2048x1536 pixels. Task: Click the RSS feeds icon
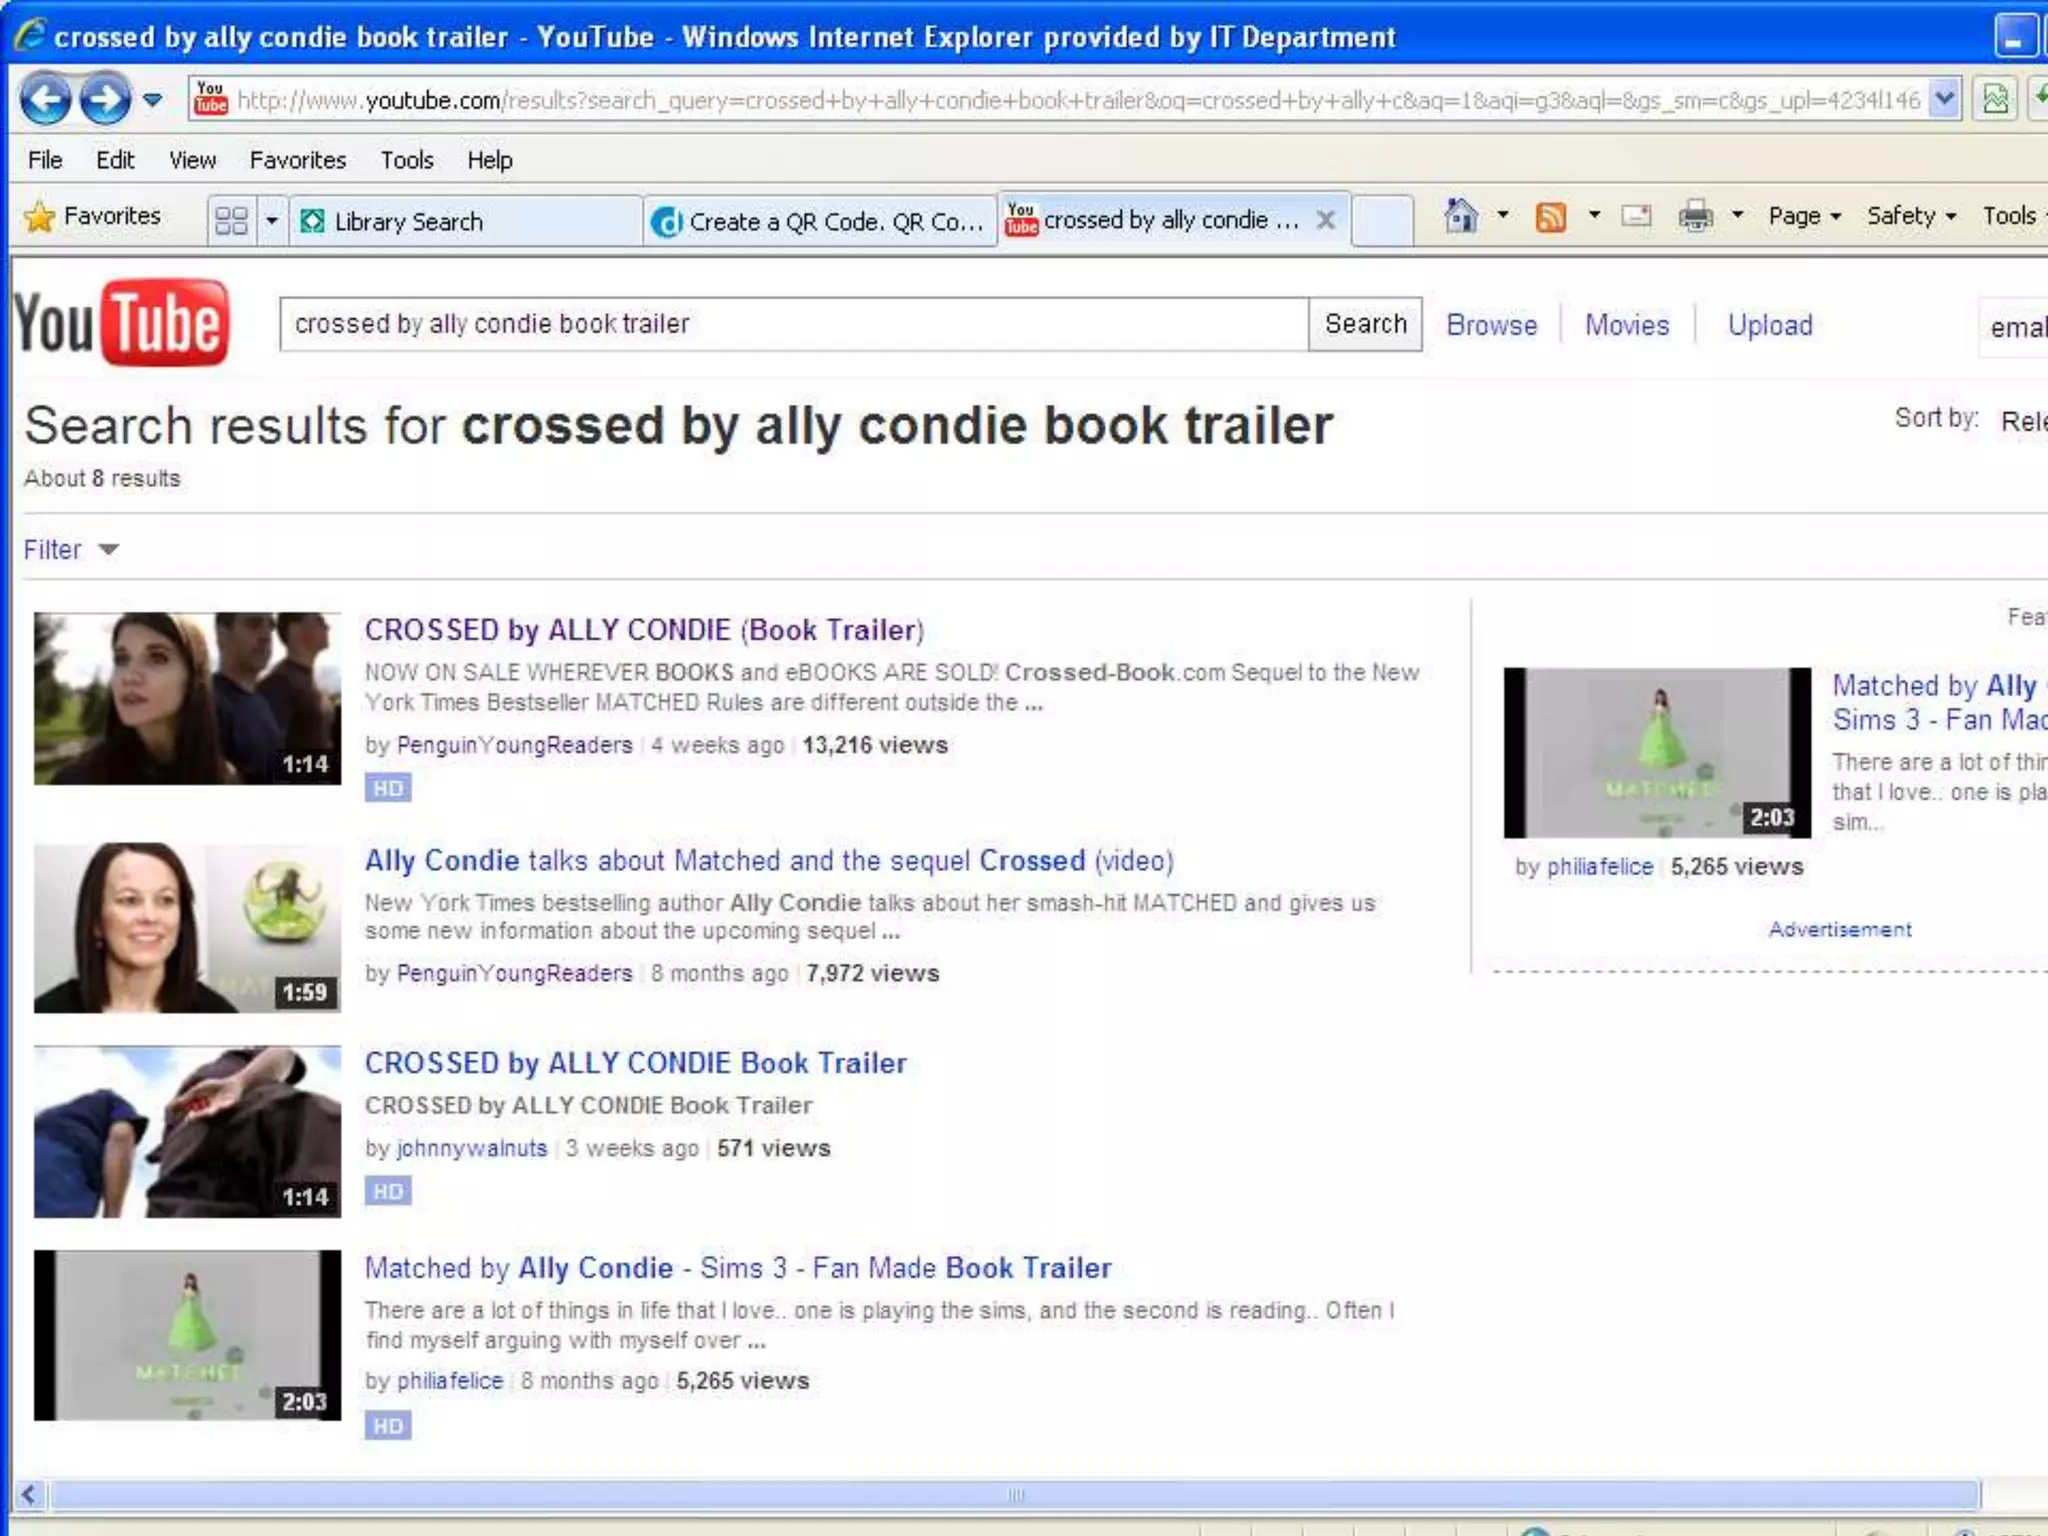[1550, 216]
